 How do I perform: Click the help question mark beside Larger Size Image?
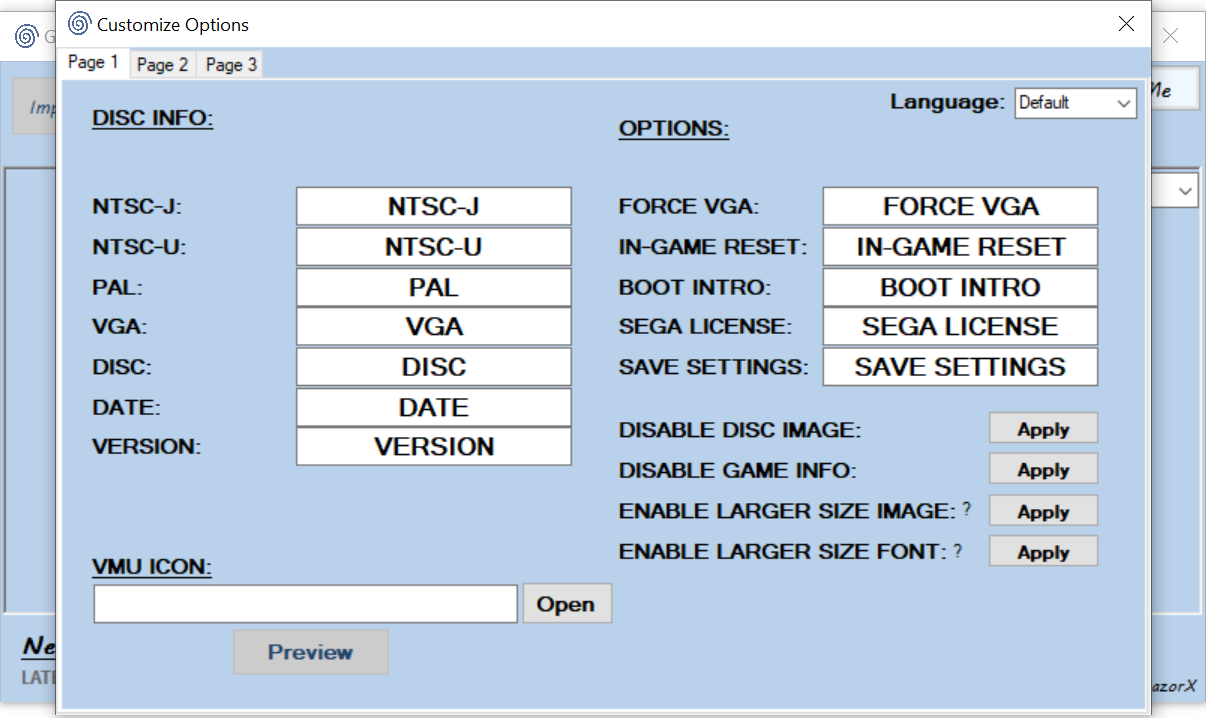[x=966, y=509]
